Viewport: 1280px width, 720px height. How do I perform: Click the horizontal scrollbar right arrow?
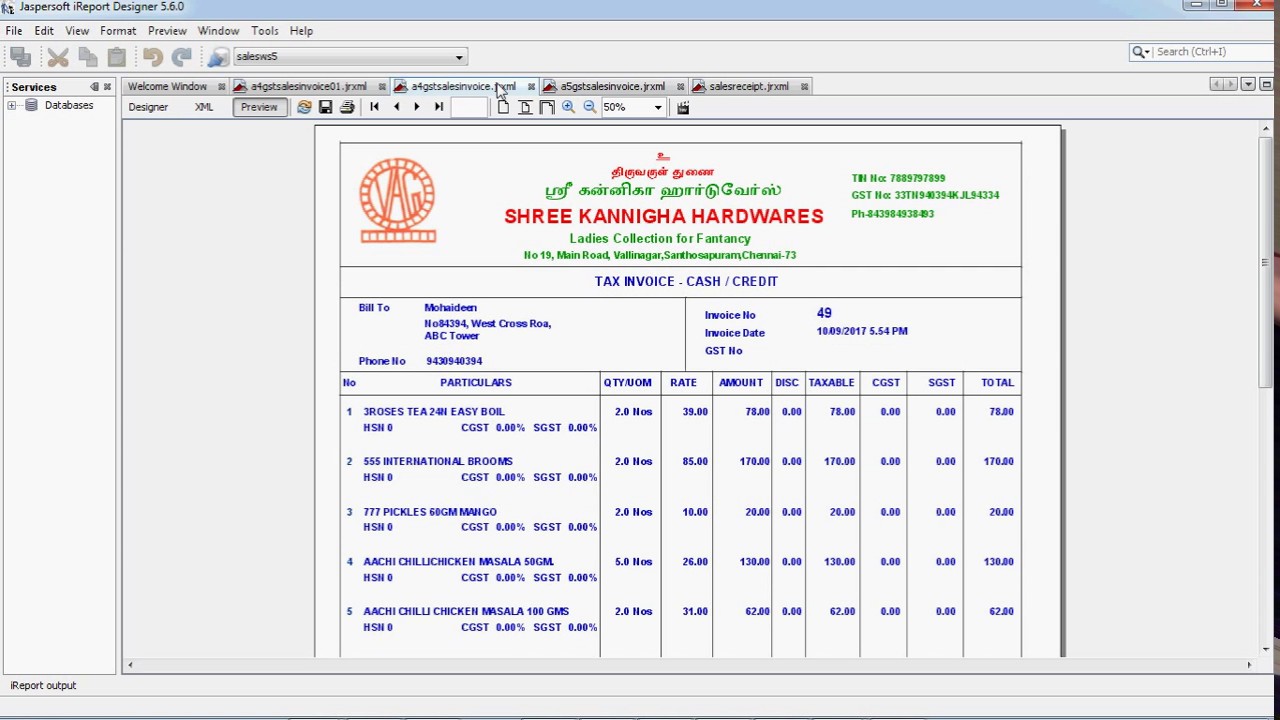coord(1248,665)
